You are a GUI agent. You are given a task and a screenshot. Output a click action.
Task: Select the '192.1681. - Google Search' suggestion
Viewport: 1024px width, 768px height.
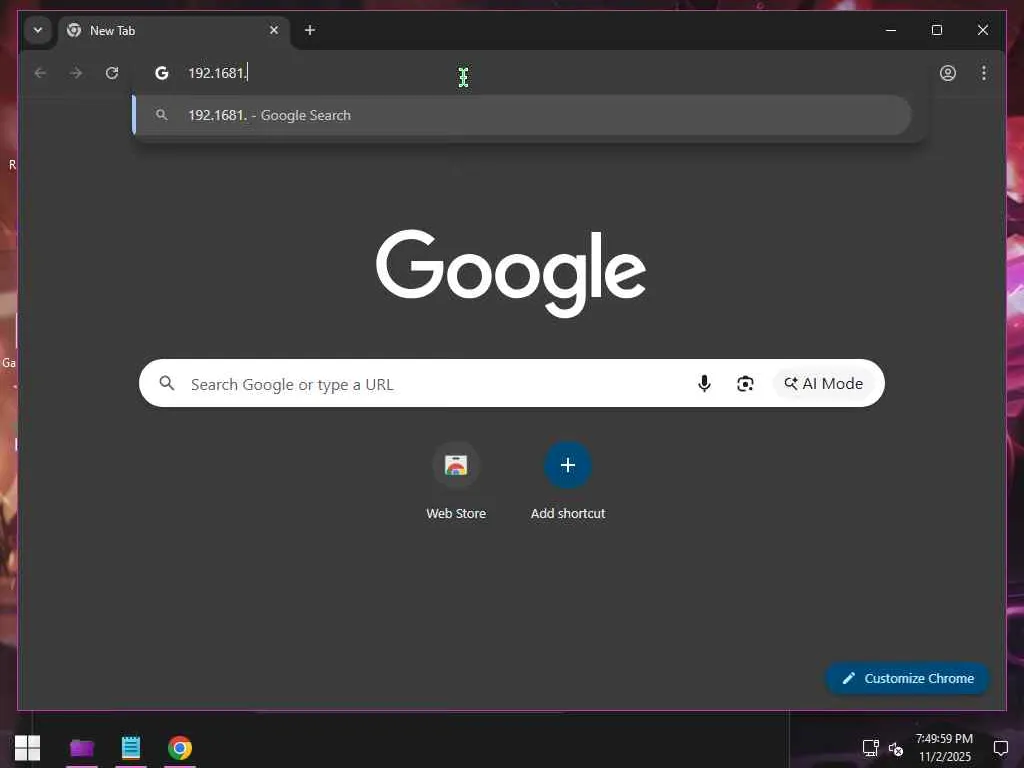pyautogui.click(x=522, y=116)
